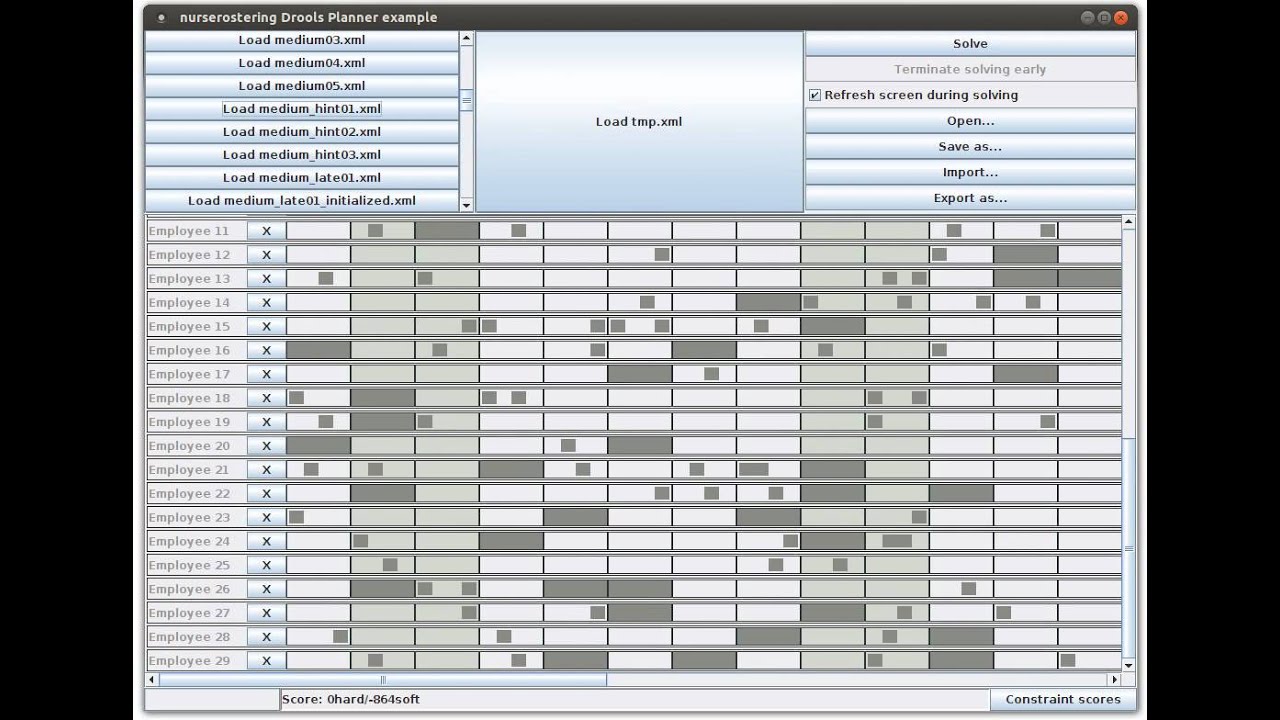The image size is (1280, 720).
Task: Click the X button for Employee 13
Action: pos(266,279)
